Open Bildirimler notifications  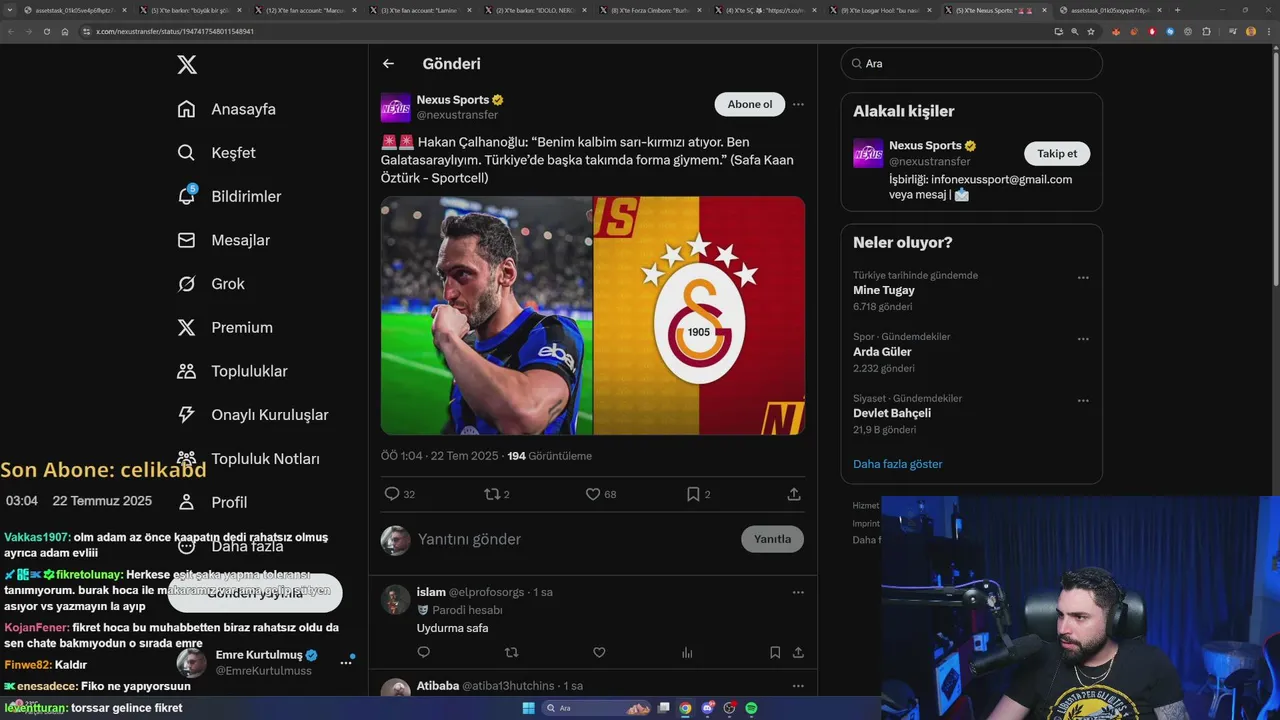pos(229,196)
